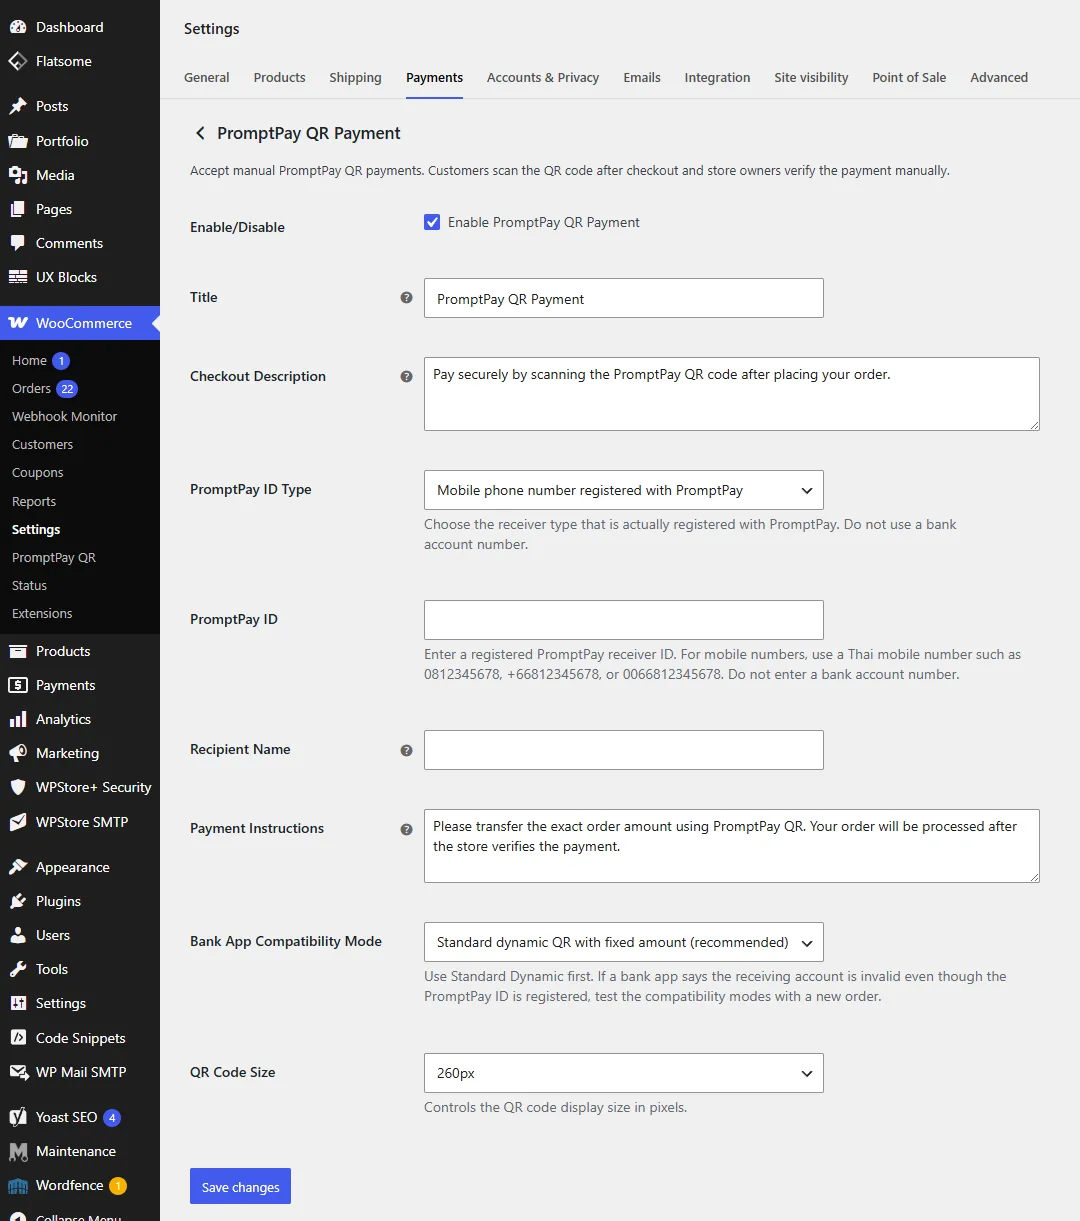Viewport: 1080px width, 1221px height.
Task: Click the Plugins plug icon
Action: pyautogui.click(x=18, y=901)
